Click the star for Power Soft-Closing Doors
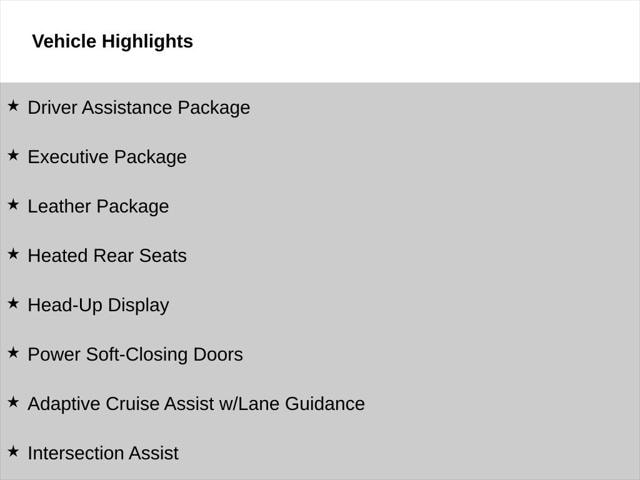Screen dimensions: 640x480 click(13, 352)
